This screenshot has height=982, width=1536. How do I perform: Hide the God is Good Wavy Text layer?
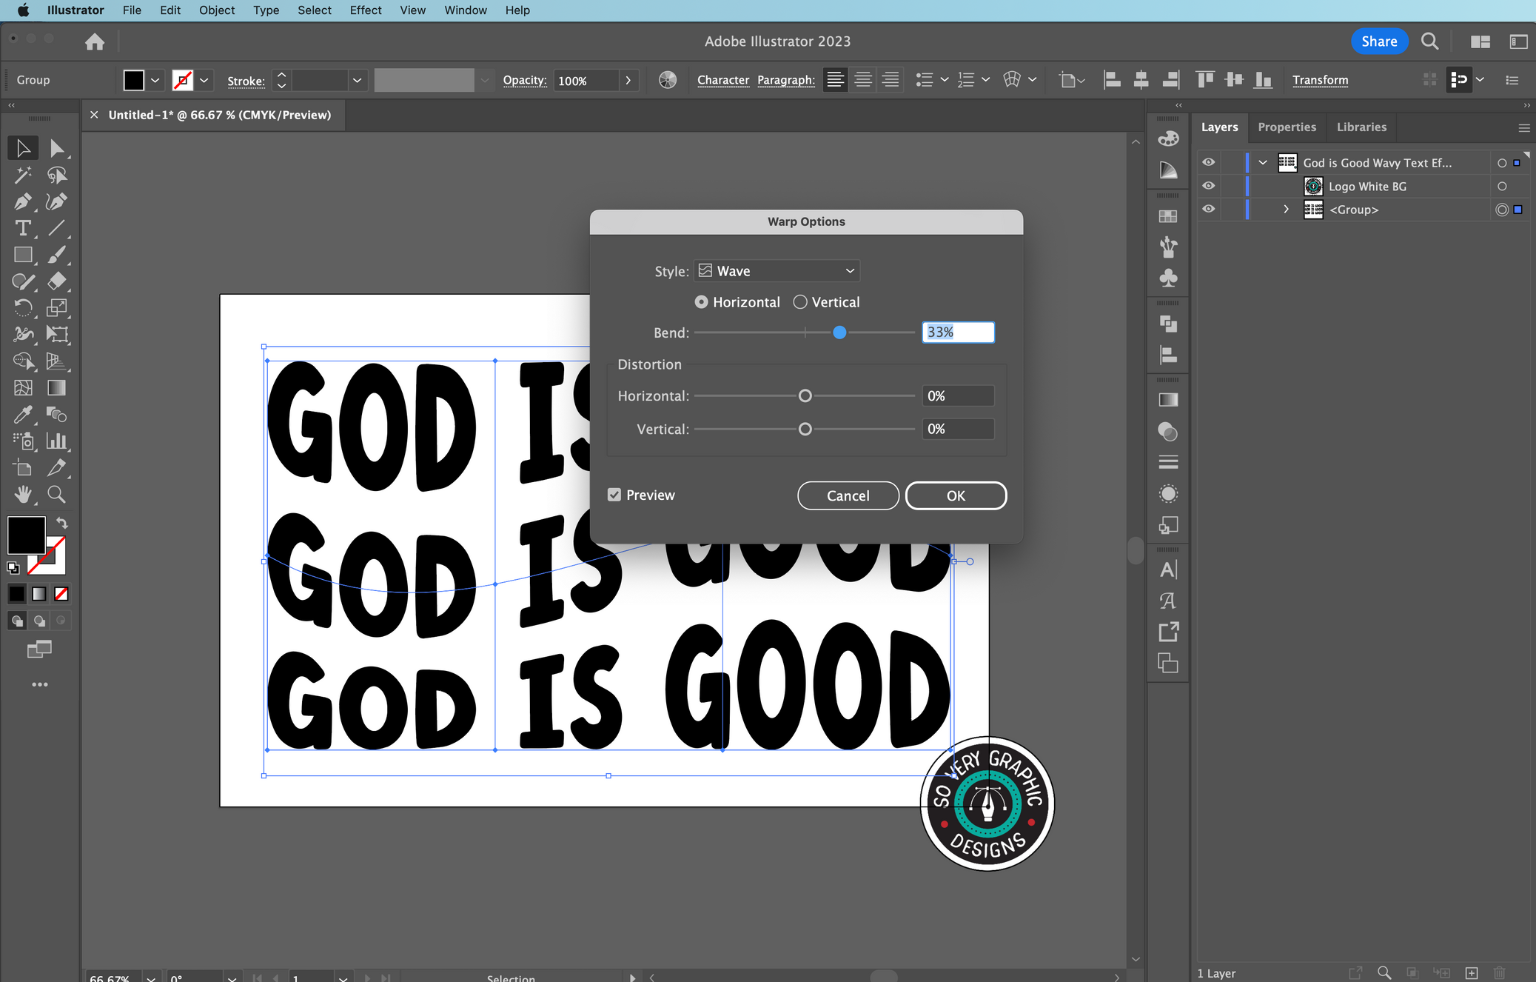[1208, 162]
